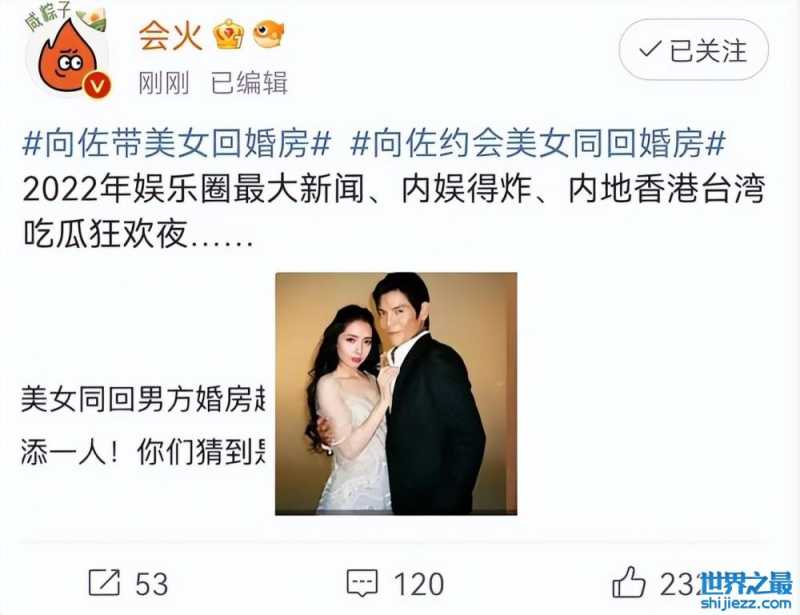Click the comment count 120
Image resolution: width=800 pixels, height=615 pixels.
pos(419,584)
